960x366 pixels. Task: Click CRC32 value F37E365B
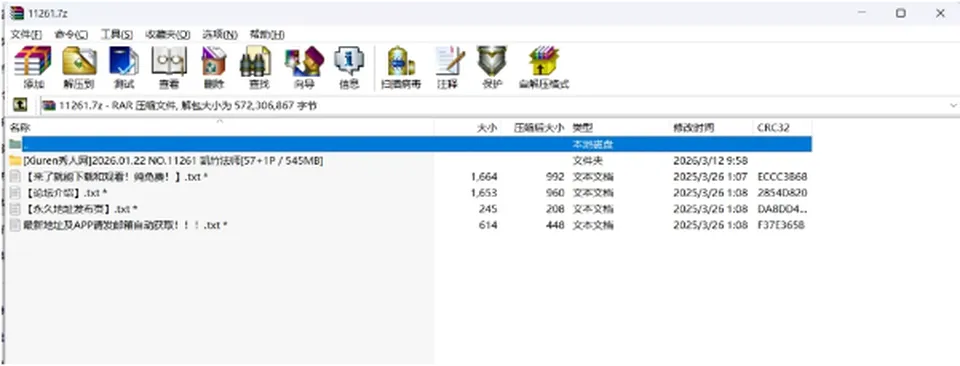(781, 225)
